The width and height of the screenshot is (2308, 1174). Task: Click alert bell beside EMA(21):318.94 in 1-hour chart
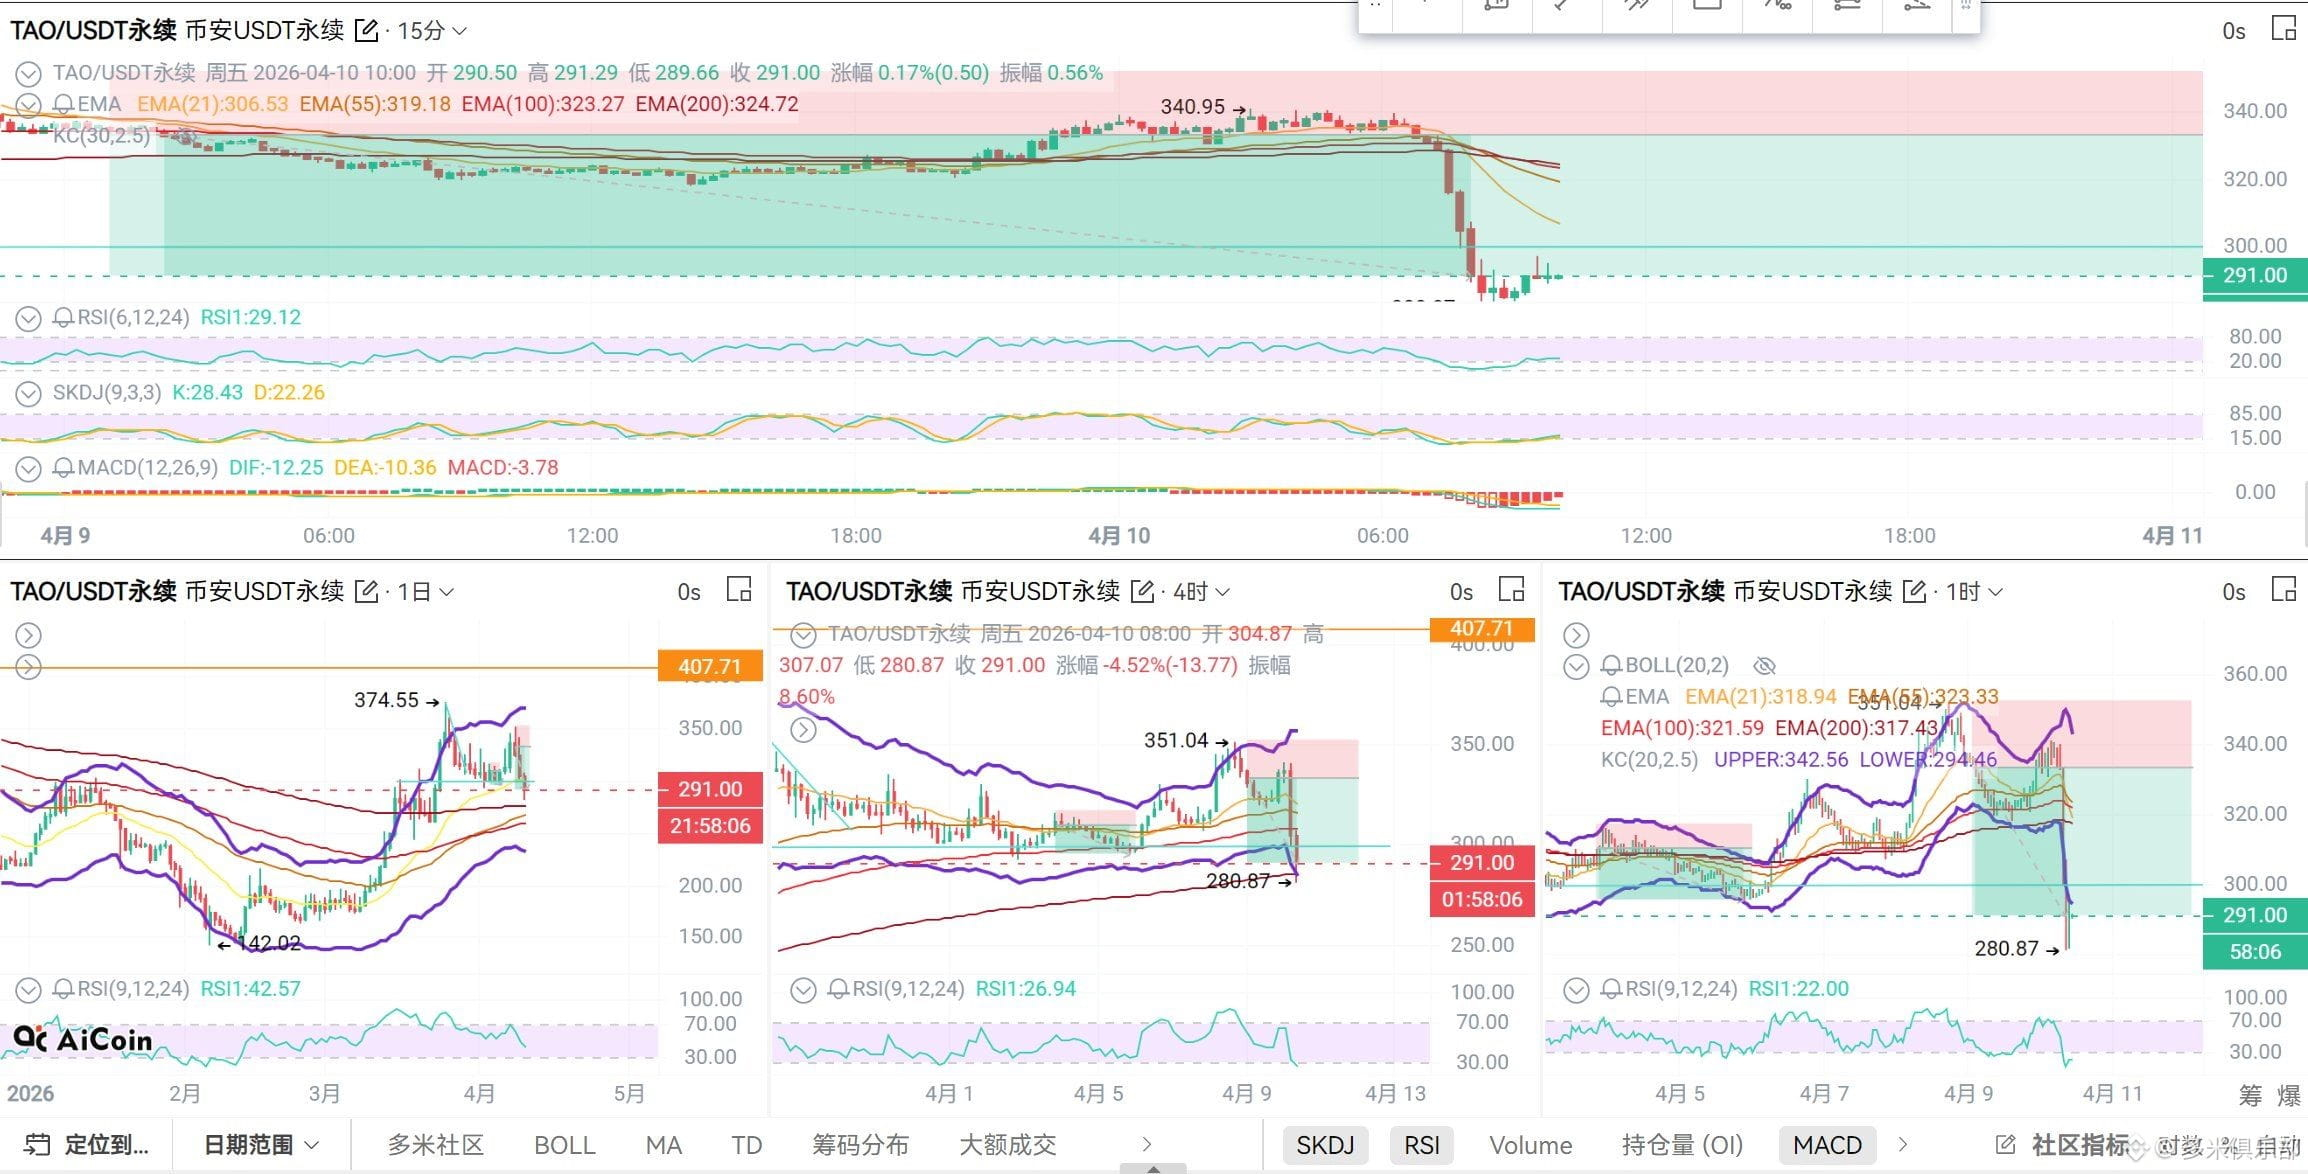click(x=1612, y=697)
